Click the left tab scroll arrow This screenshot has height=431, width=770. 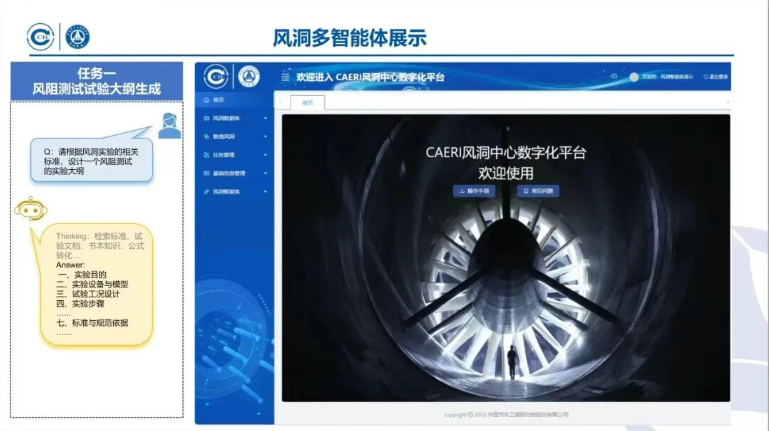tap(279, 102)
